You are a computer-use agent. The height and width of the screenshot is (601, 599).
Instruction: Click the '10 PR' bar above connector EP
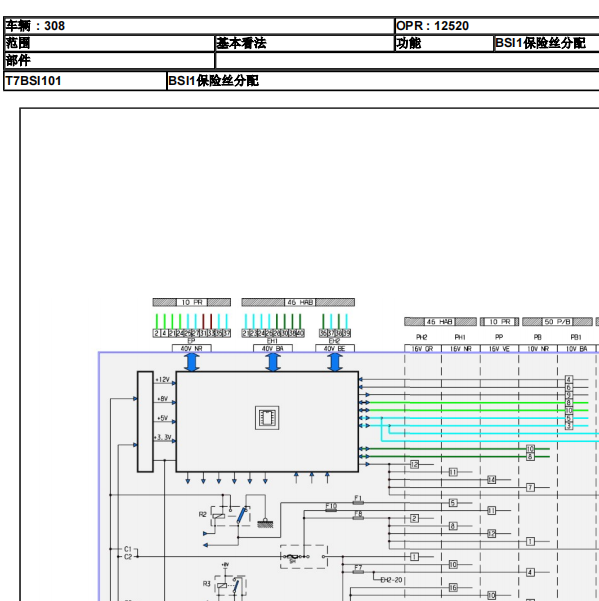click(x=192, y=302)
